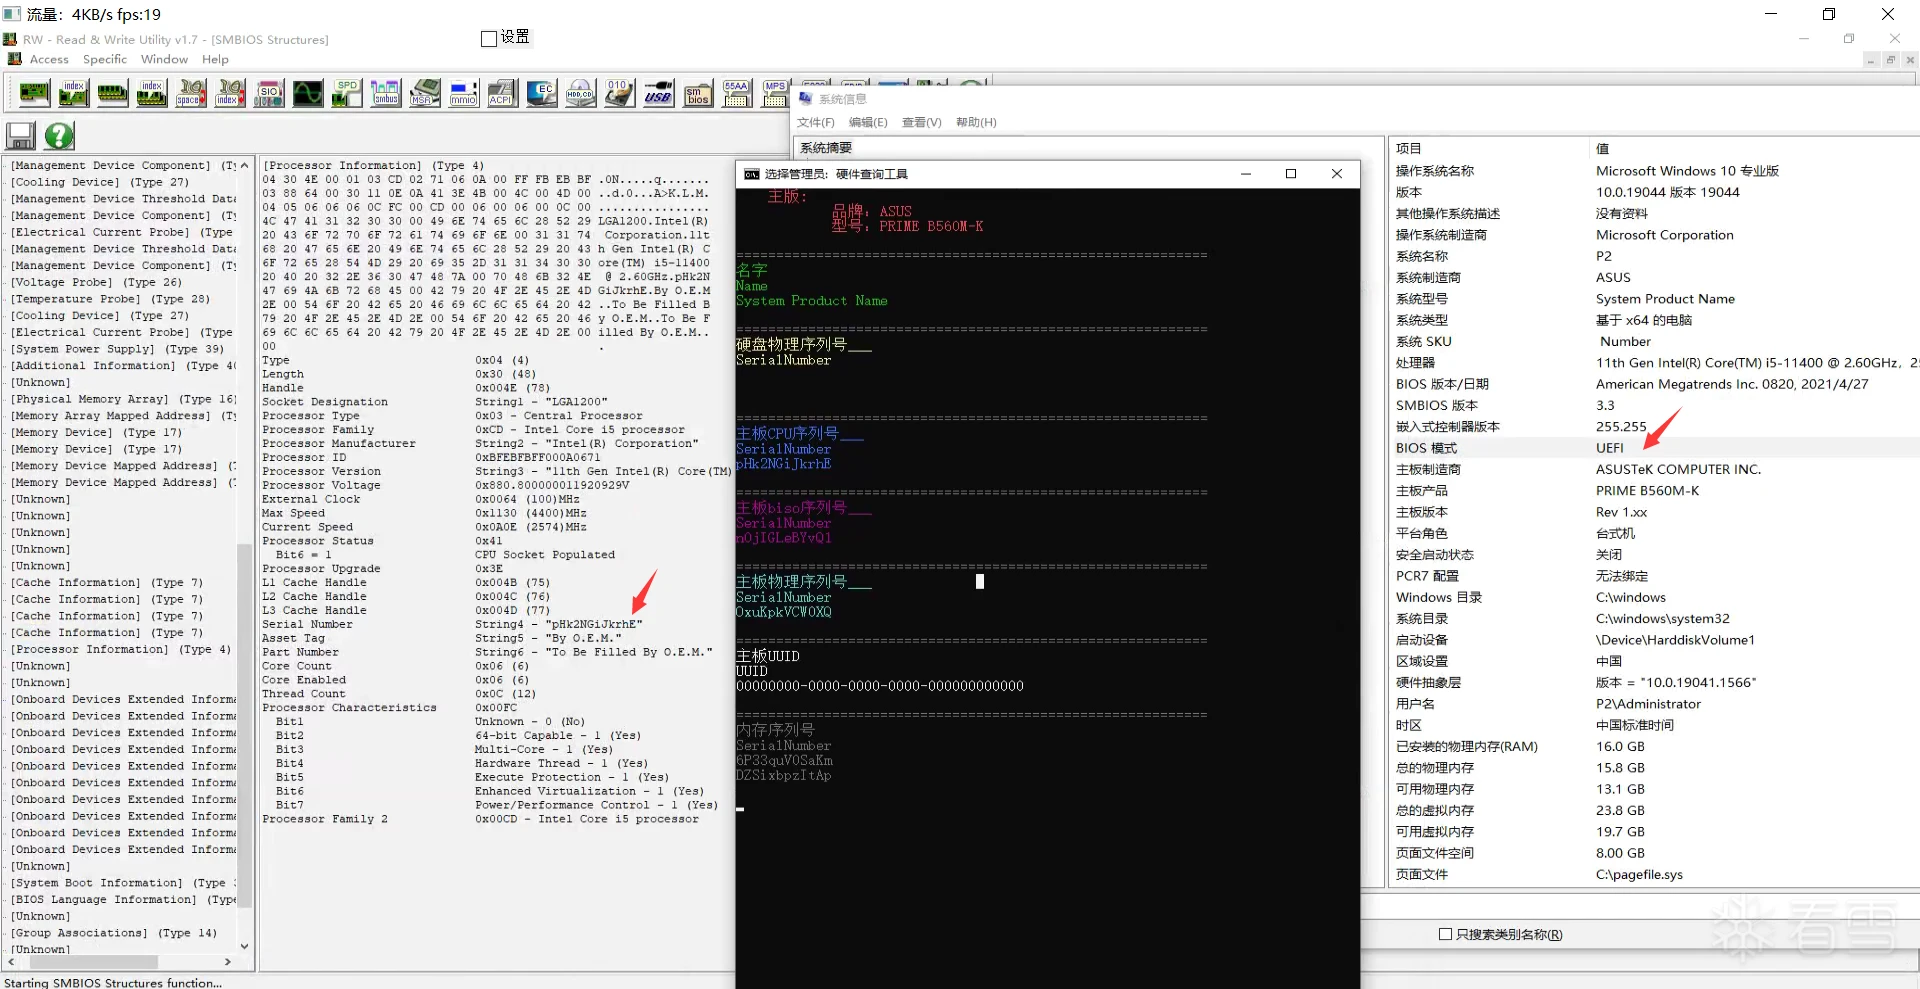
Task: Open the Embedded Controller (EC) tool
Action: click(x=541, y=93)
